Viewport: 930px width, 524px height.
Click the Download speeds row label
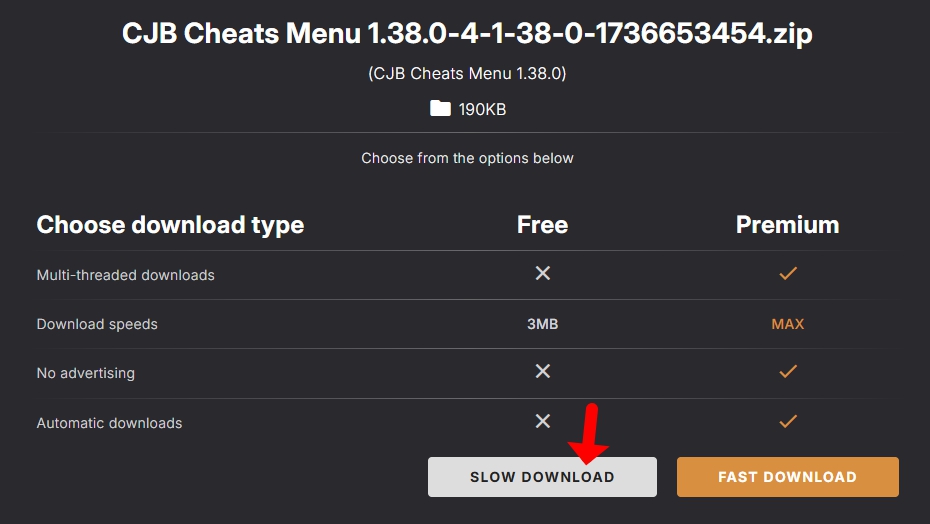97,324
